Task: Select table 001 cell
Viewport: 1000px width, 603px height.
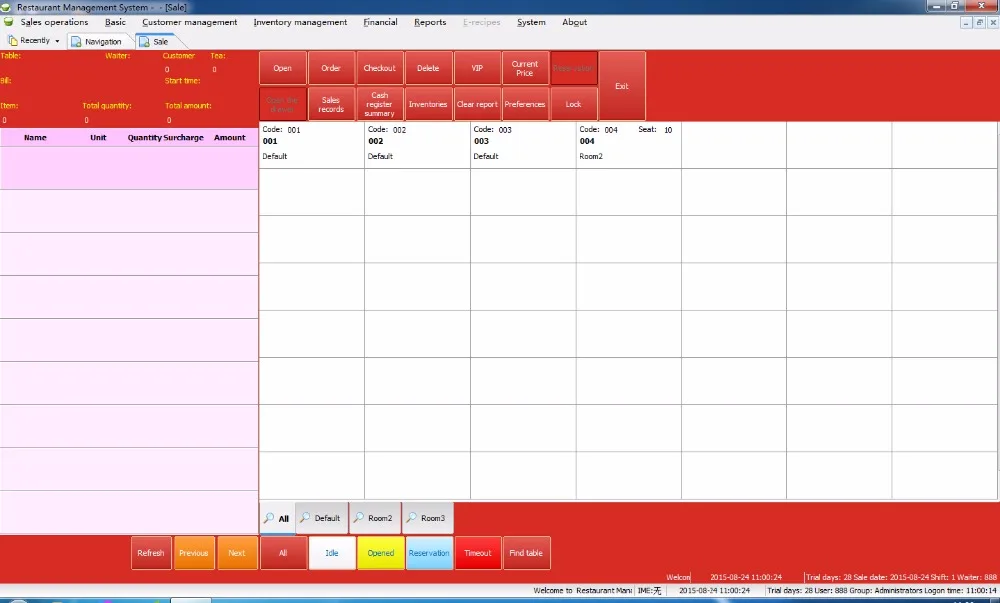Action: (312, 145)
